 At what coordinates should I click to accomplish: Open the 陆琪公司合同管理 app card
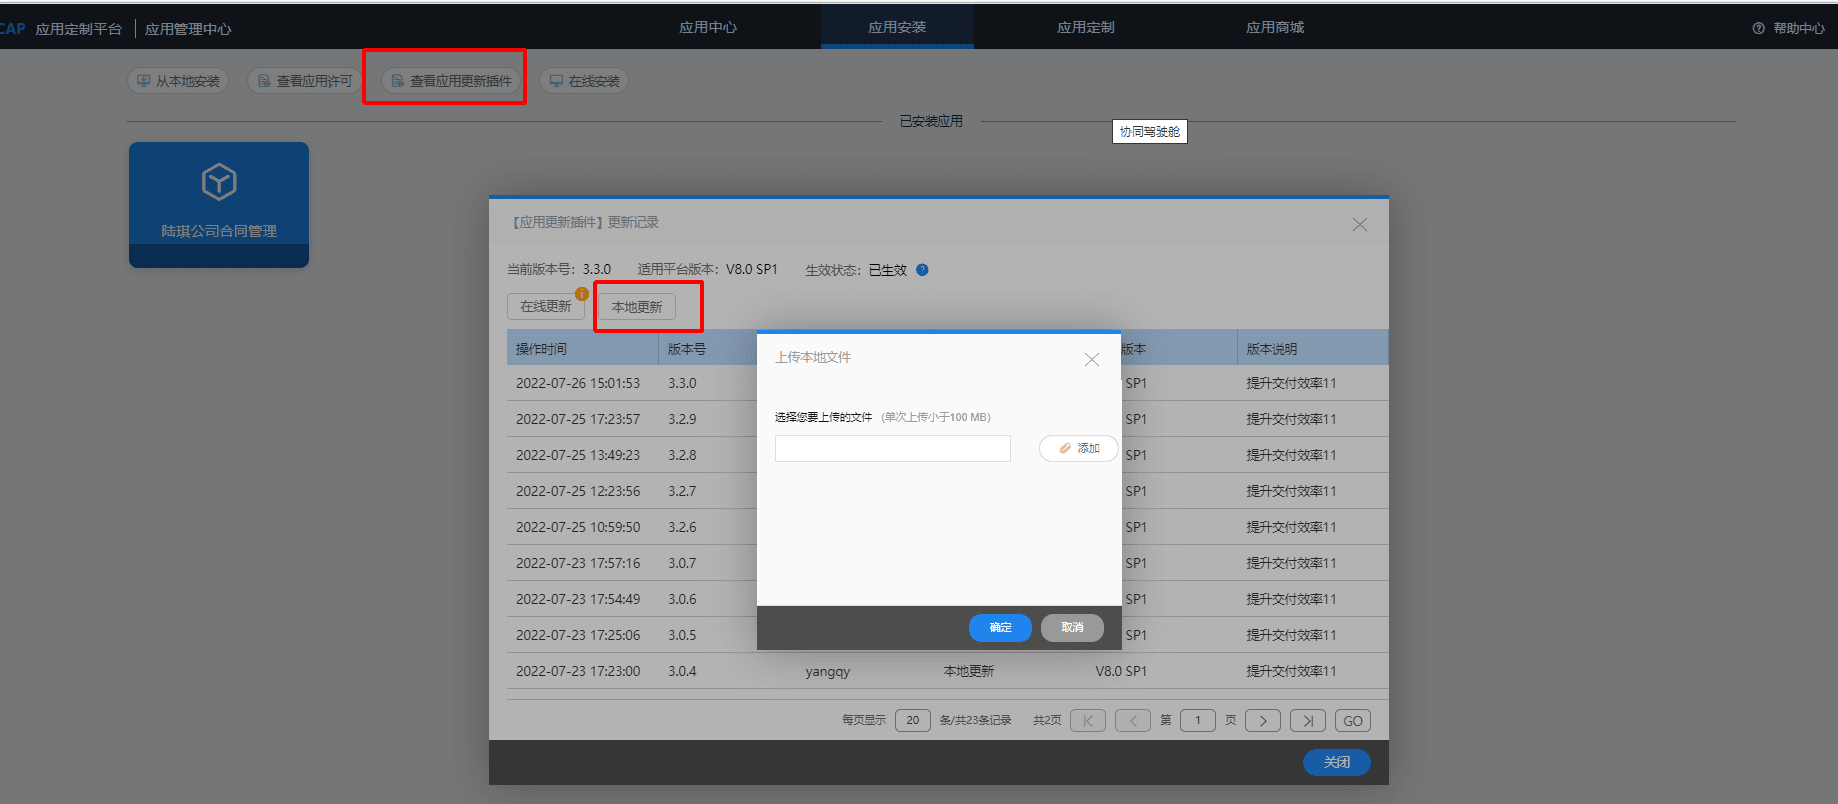(x=219, y=205)
